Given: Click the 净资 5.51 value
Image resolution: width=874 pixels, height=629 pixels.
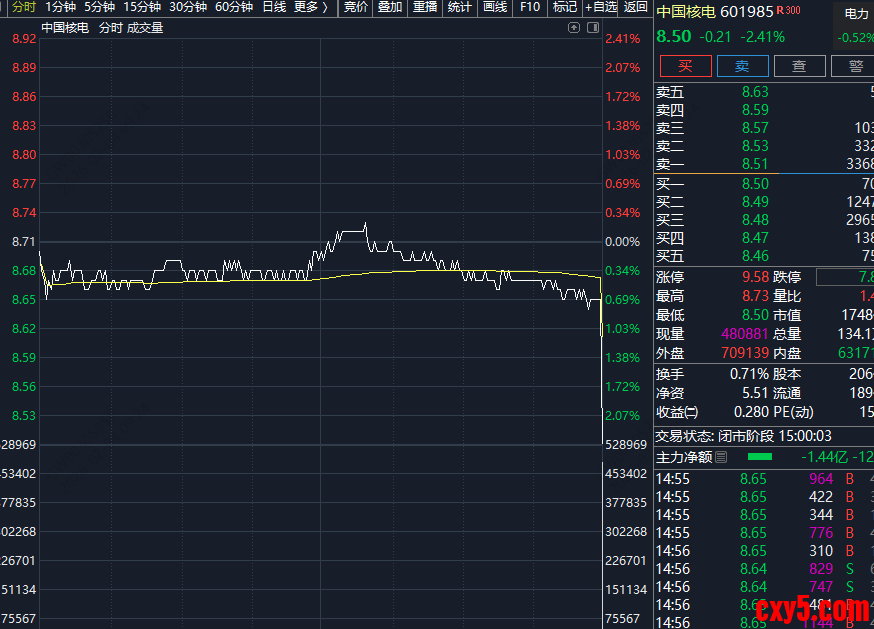Looking at the screenshot, I should point(755,393).
